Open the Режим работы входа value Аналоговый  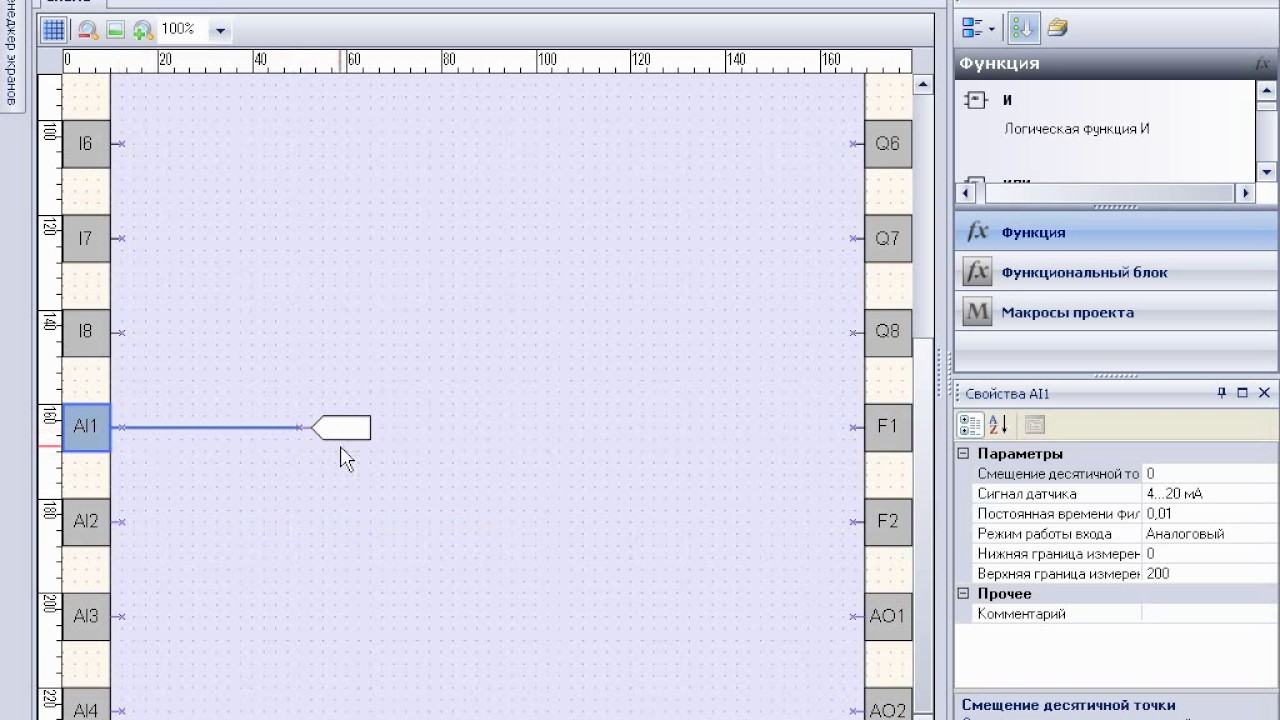[1210, 534]
